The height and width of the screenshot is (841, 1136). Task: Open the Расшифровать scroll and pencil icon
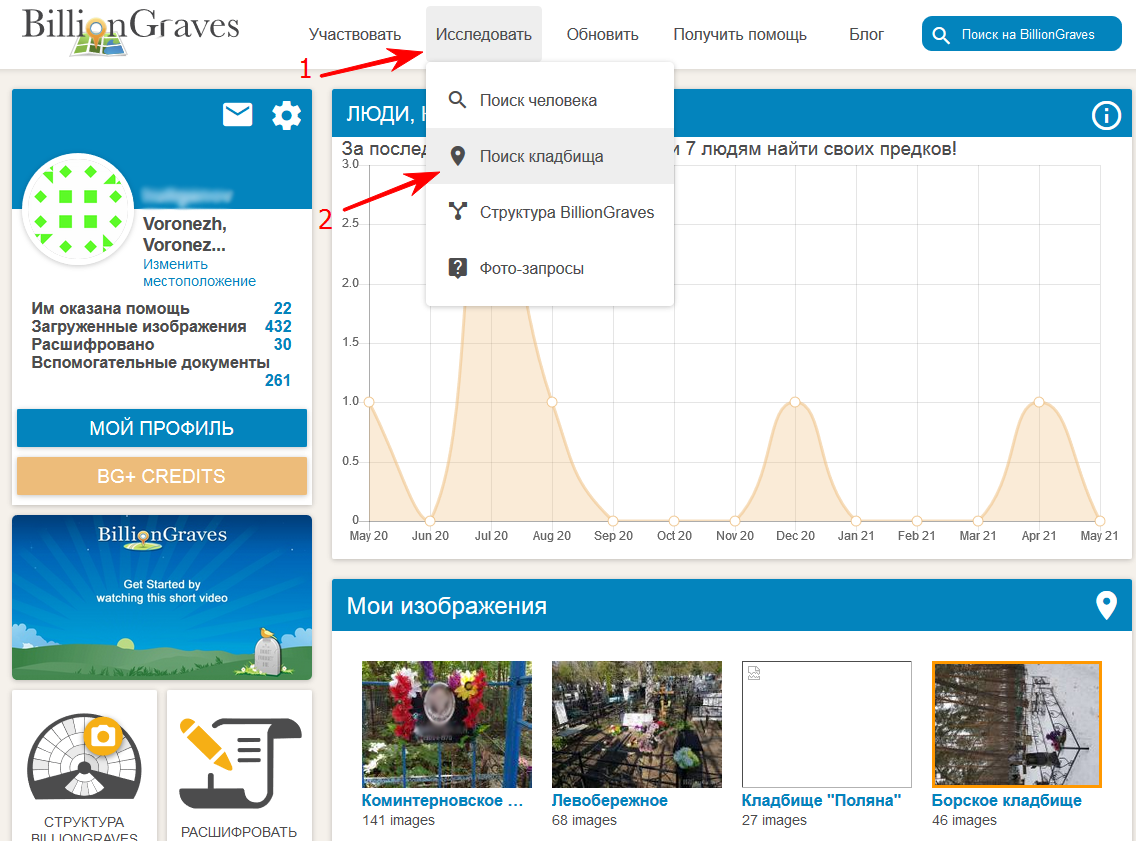point(240,762)
